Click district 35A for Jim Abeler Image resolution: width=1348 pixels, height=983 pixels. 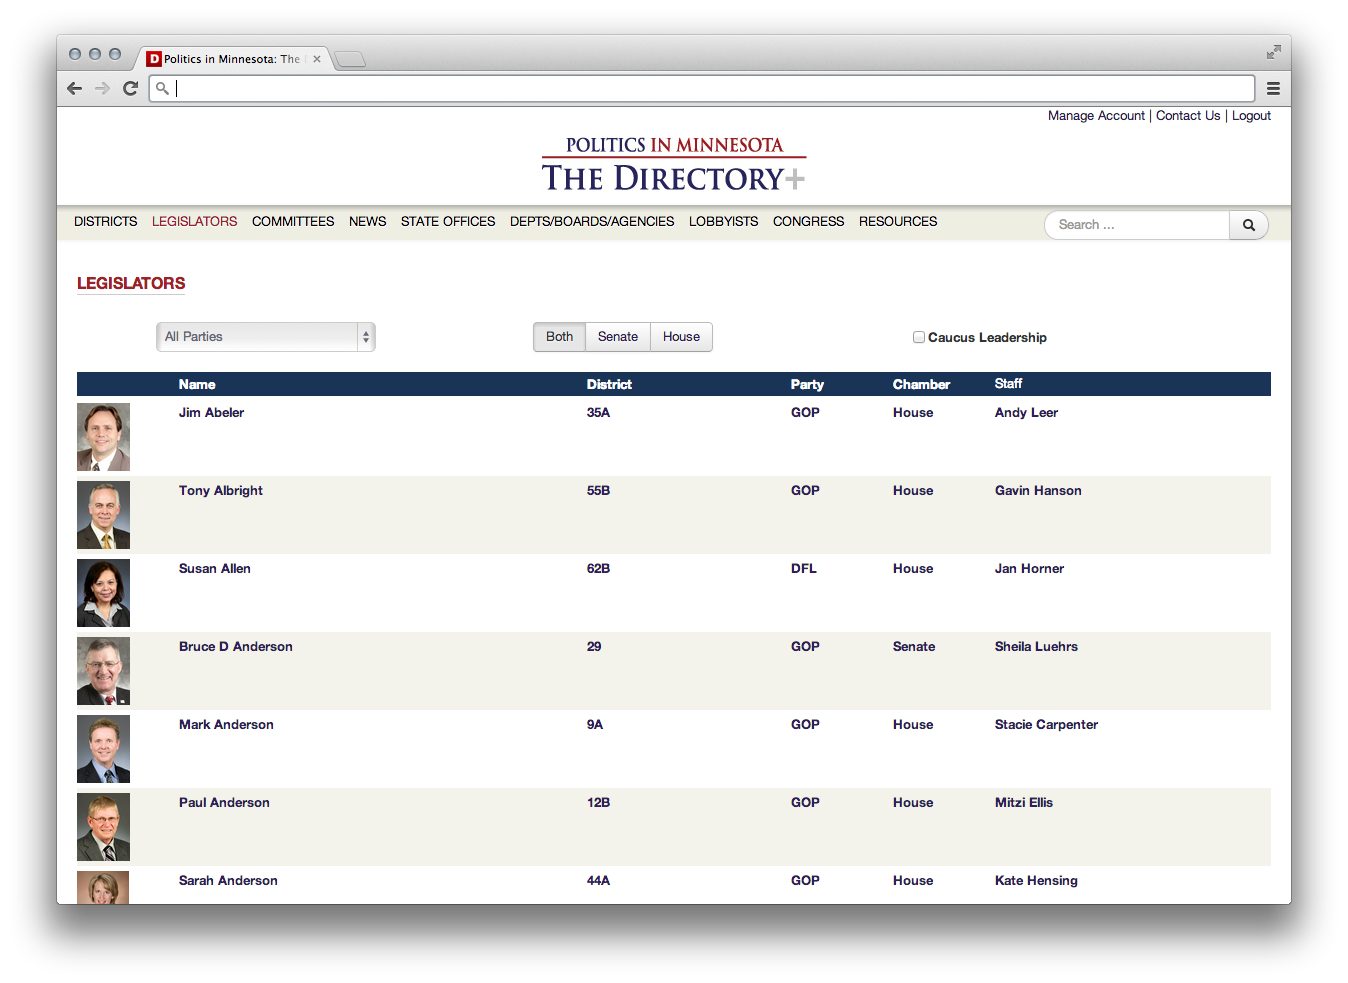pos(598,412)
